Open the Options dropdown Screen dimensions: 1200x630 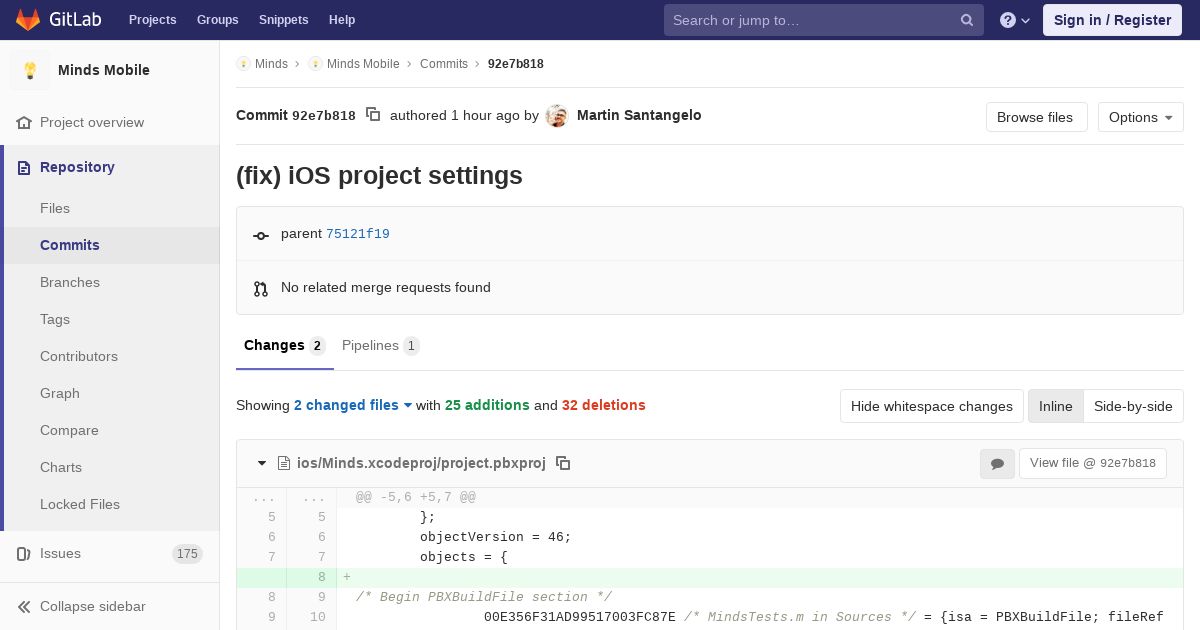pyautogui.click(x=1141, y=117)
